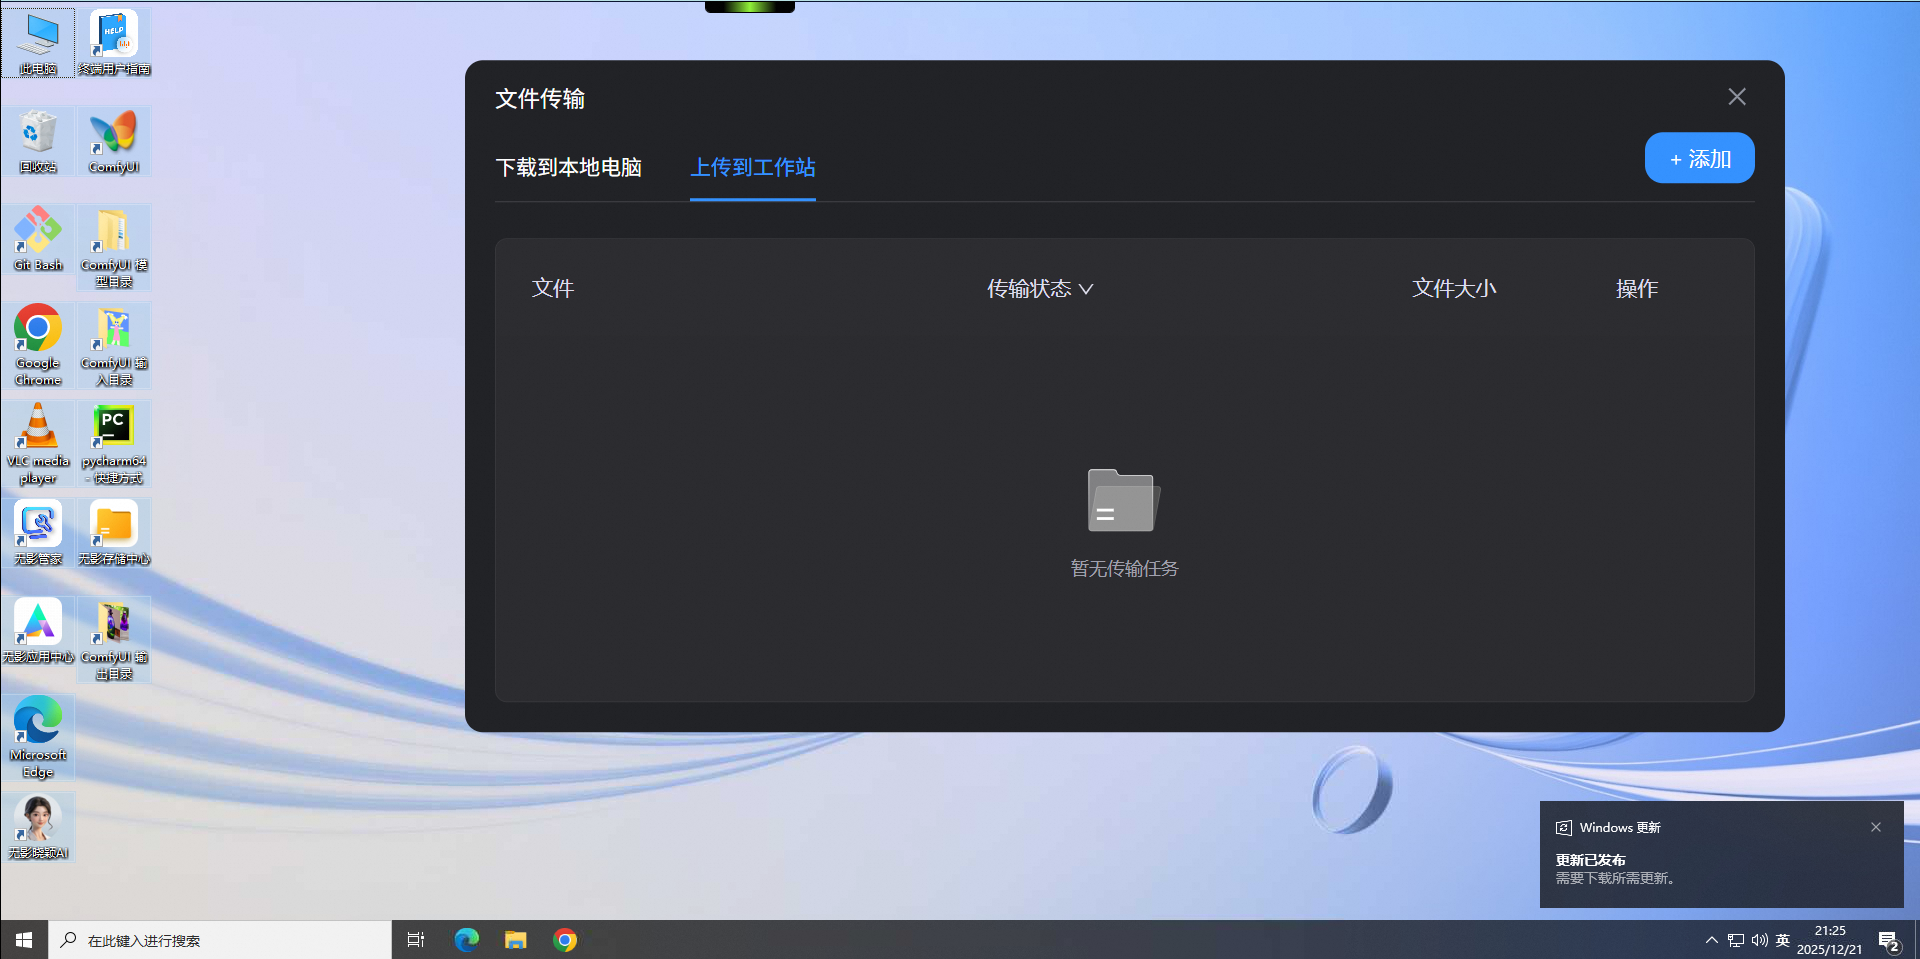Click the taskbar search box
1920x959 pixels.
pos(220,940)
